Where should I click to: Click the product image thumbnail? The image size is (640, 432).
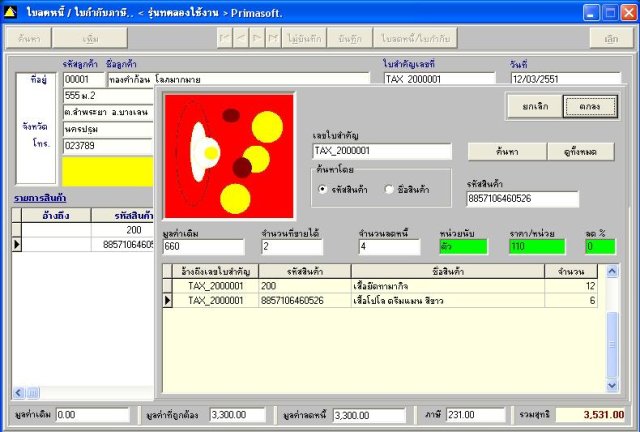(229, 156)
